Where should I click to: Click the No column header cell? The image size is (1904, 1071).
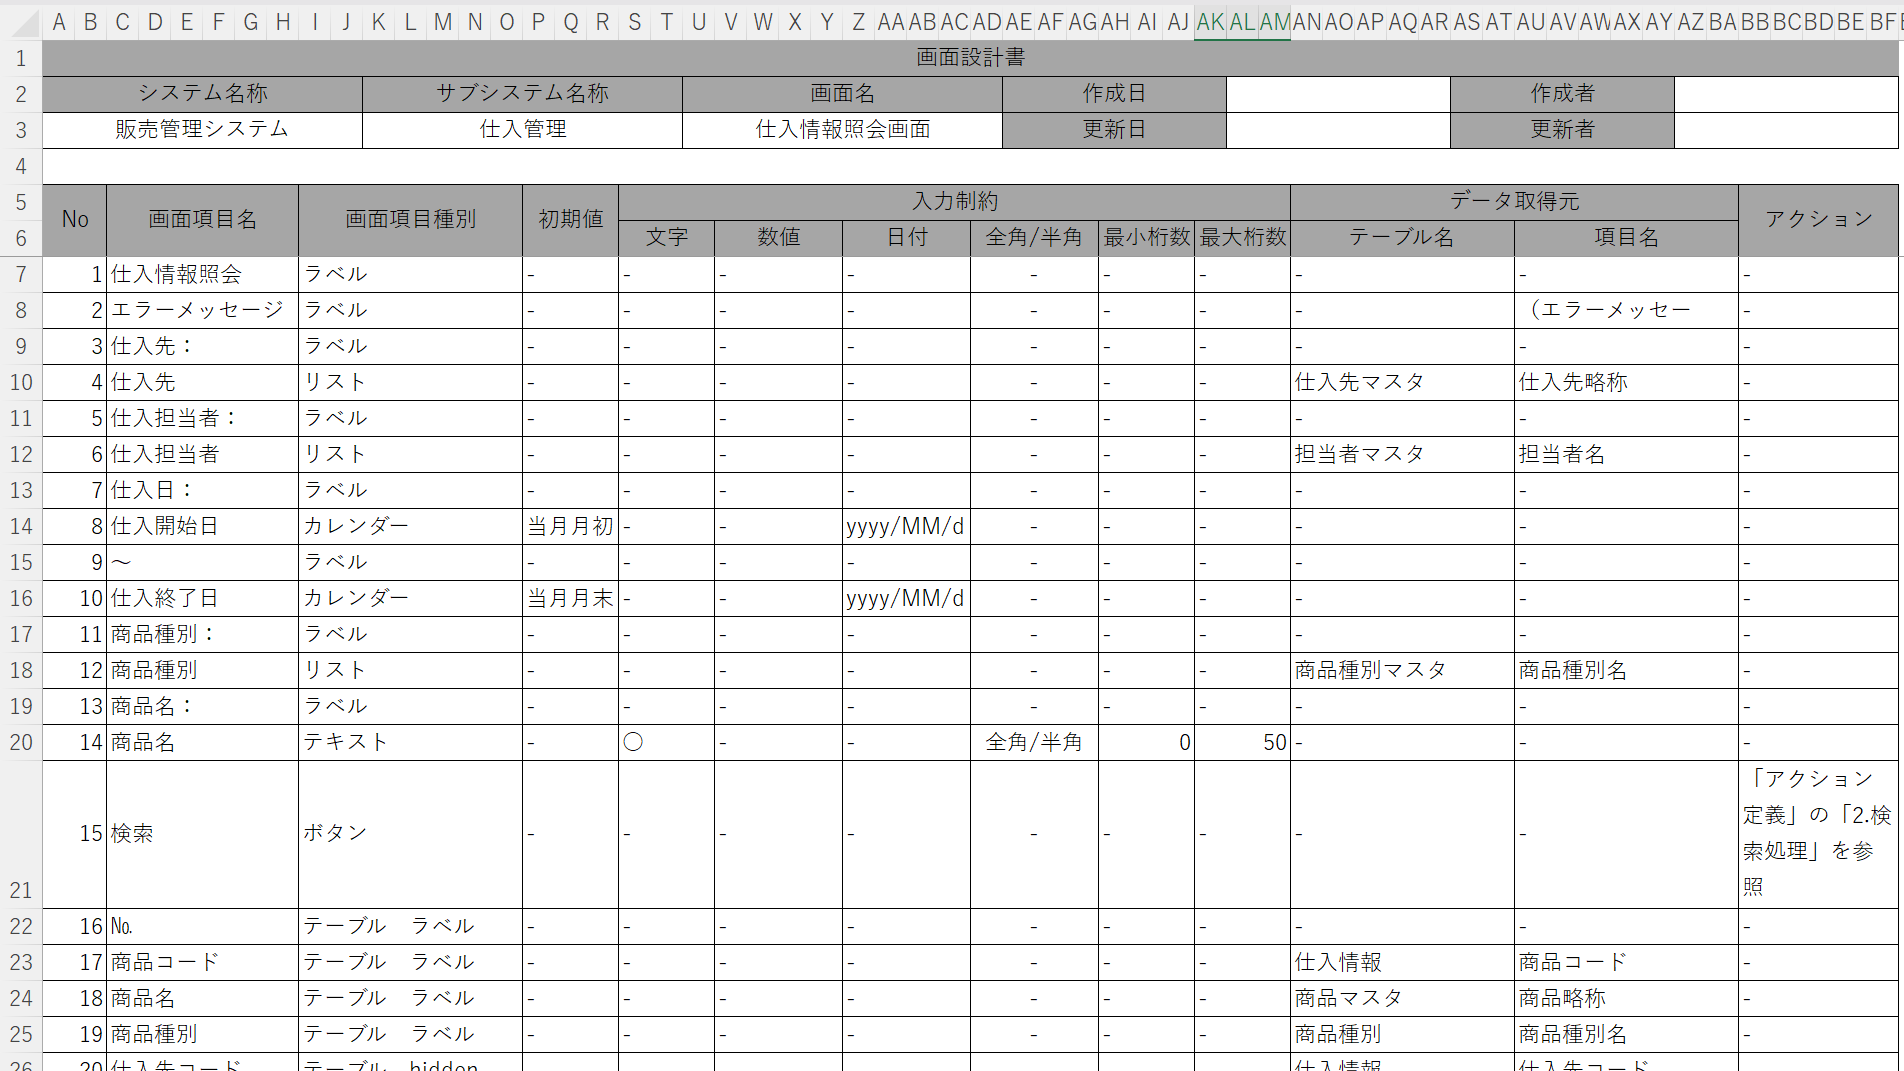(x=75, y=220)
